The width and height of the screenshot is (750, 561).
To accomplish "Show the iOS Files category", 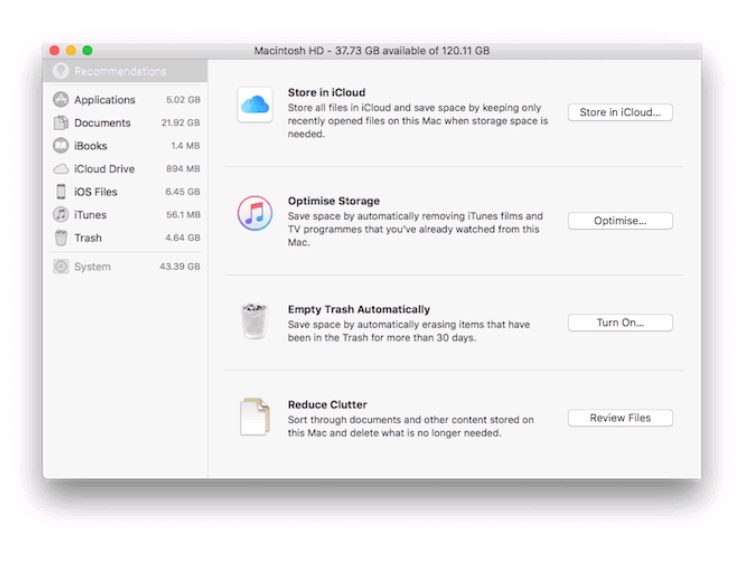I will pos(127,192).
